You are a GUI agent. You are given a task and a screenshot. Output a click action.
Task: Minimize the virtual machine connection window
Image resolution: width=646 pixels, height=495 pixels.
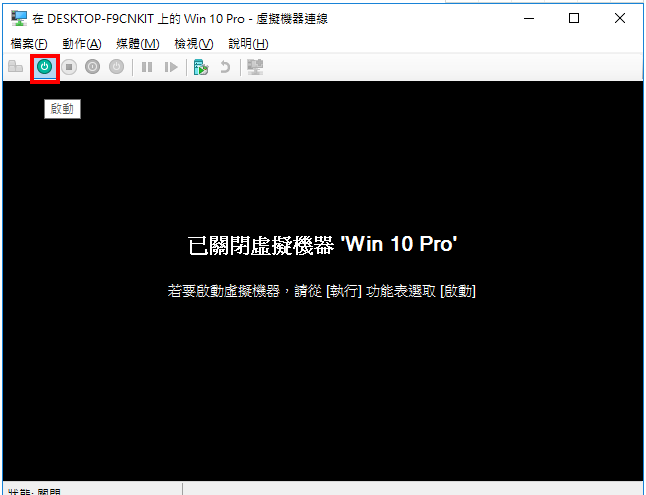(529, 19)
